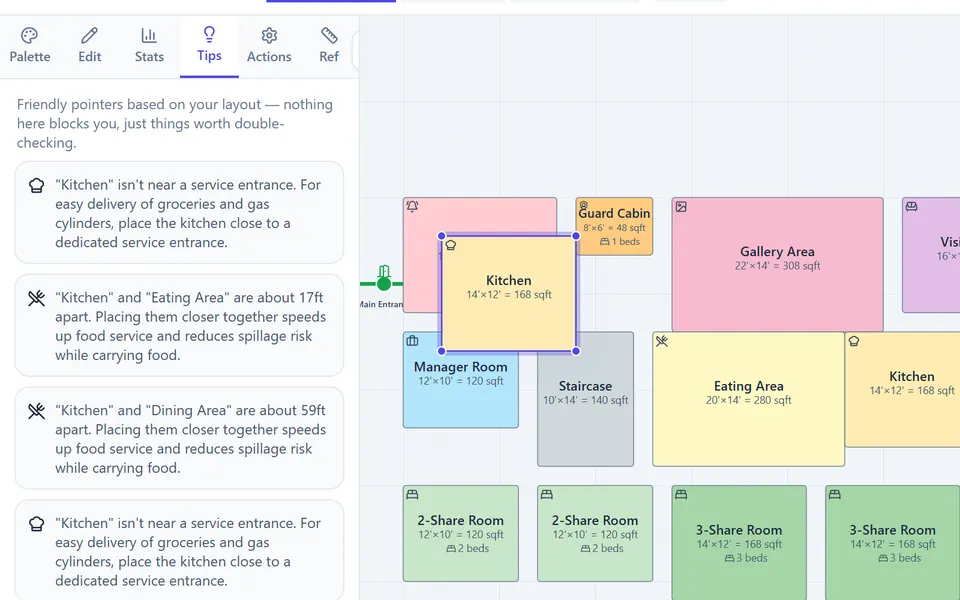Click the utensils icon on the 59ft Dining Area tip
960x600 pixels.
37,411
